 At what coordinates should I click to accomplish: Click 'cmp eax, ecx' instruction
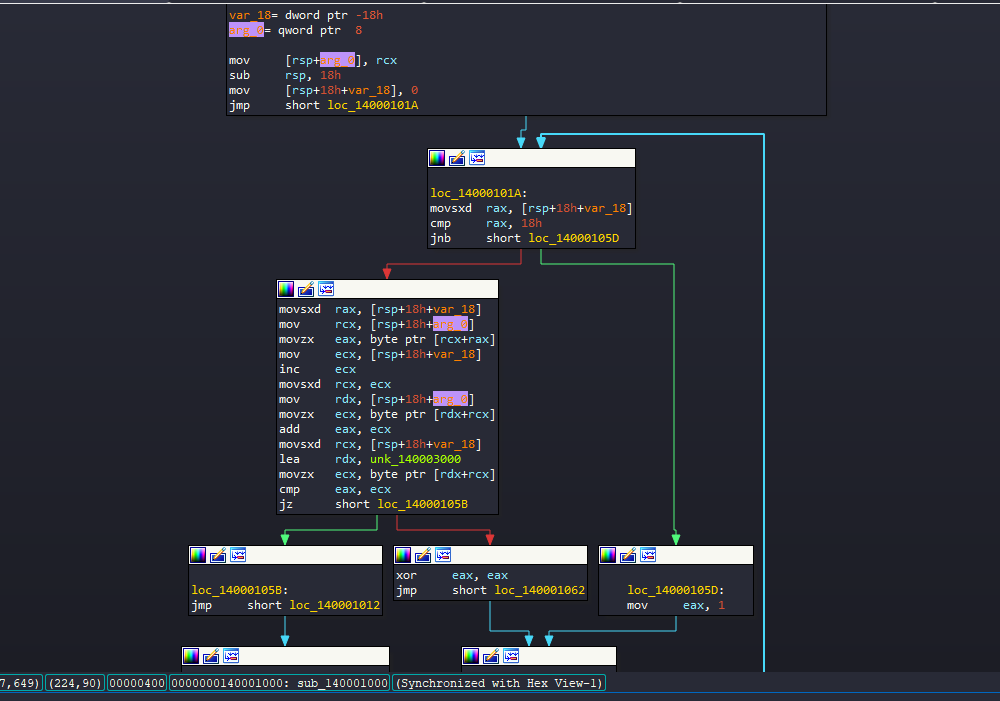(x=335, y=489)
